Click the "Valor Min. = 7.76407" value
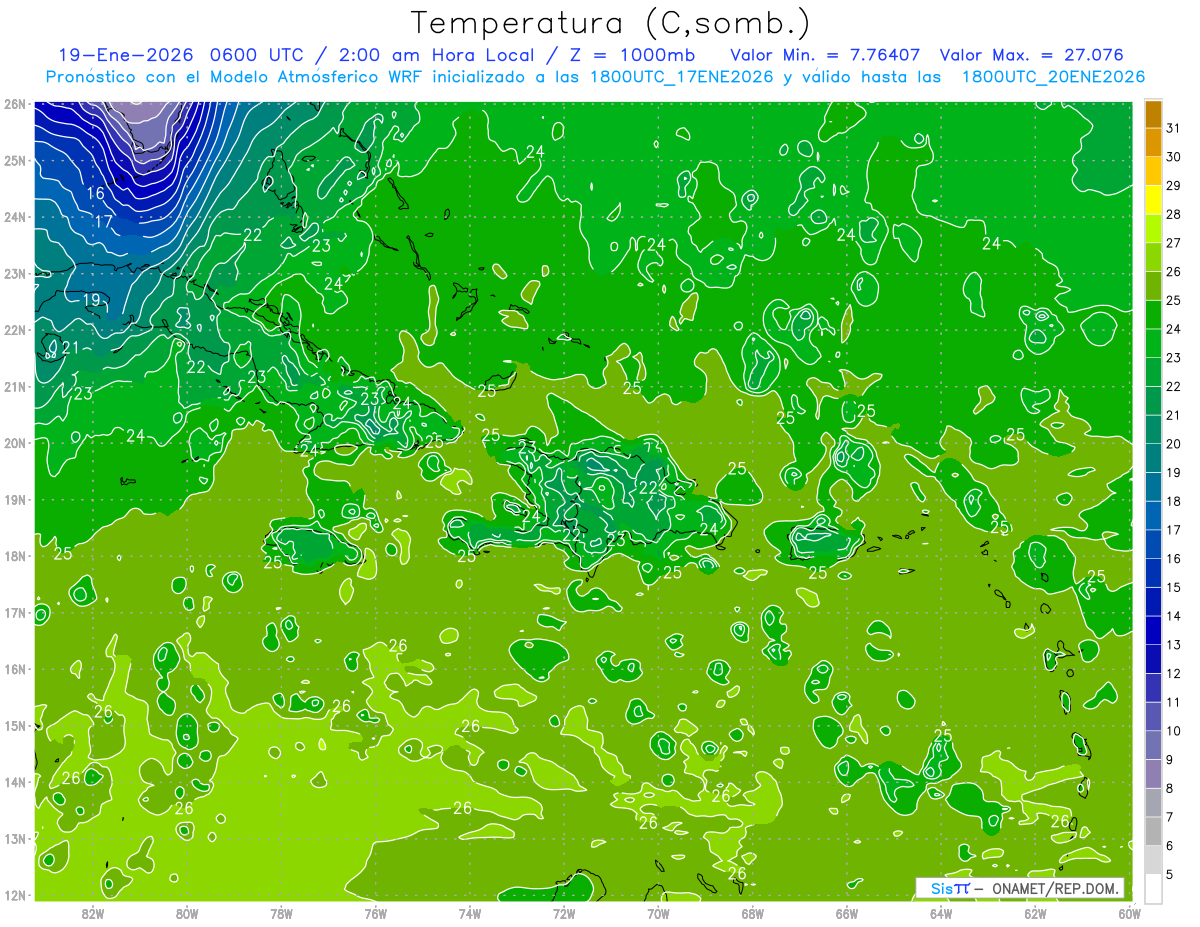Image resolution: width=1200 pixels, height=927 pixels. pos(825,55)
